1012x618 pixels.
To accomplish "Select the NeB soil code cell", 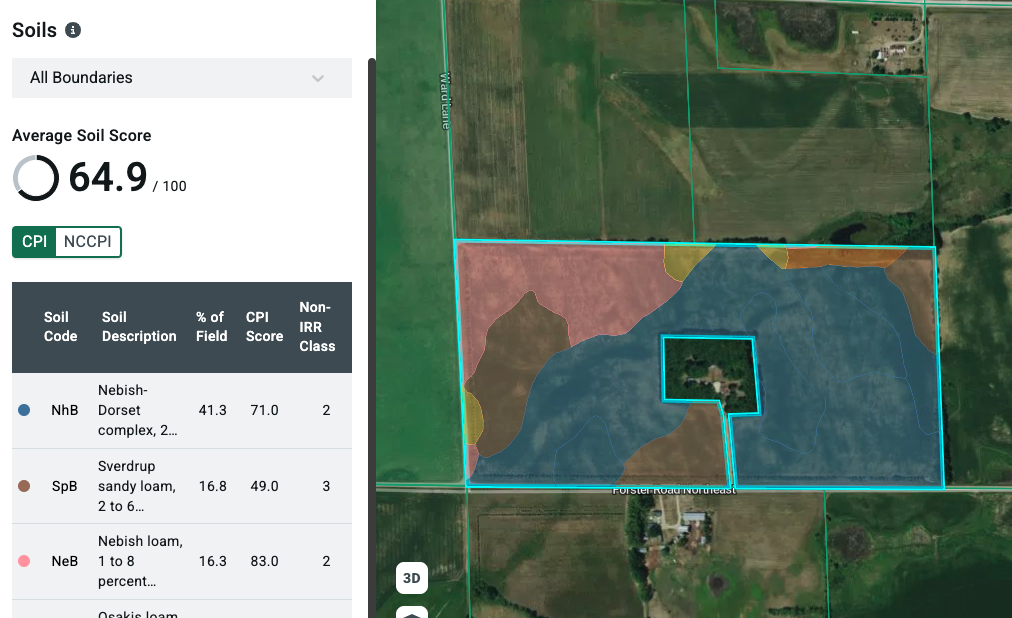I will coord(65,561).
